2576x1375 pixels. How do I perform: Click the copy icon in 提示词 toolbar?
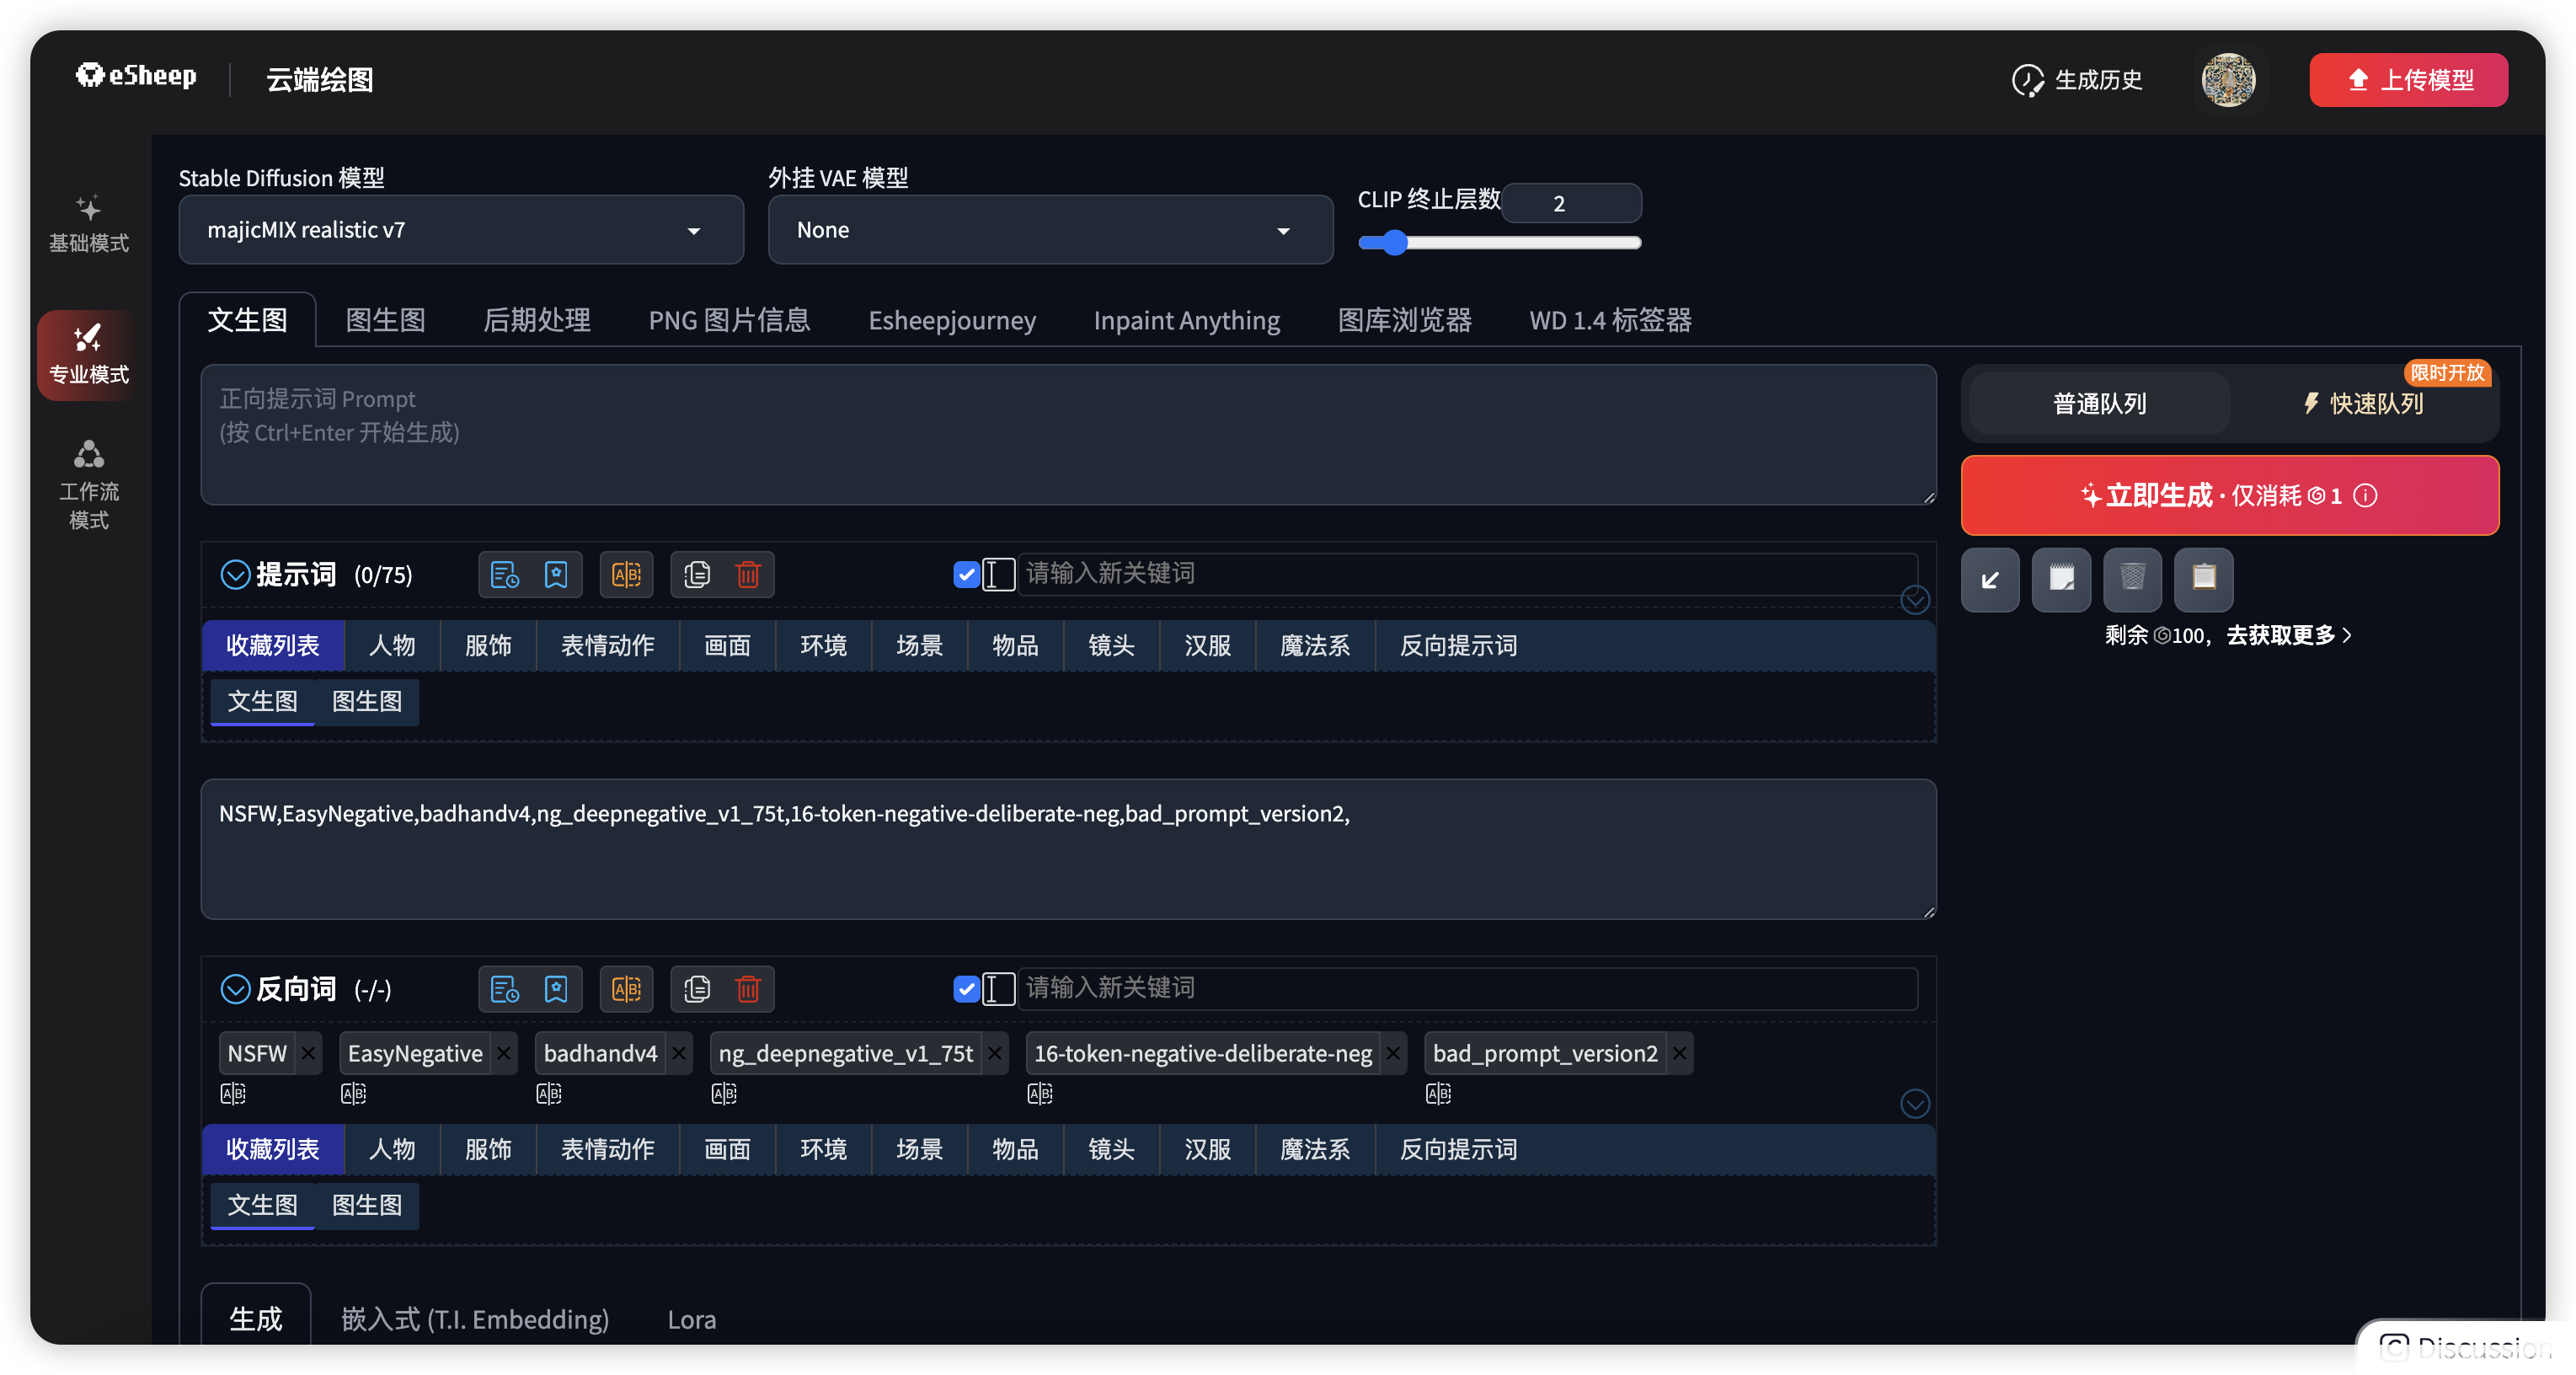tap(697, 575)
